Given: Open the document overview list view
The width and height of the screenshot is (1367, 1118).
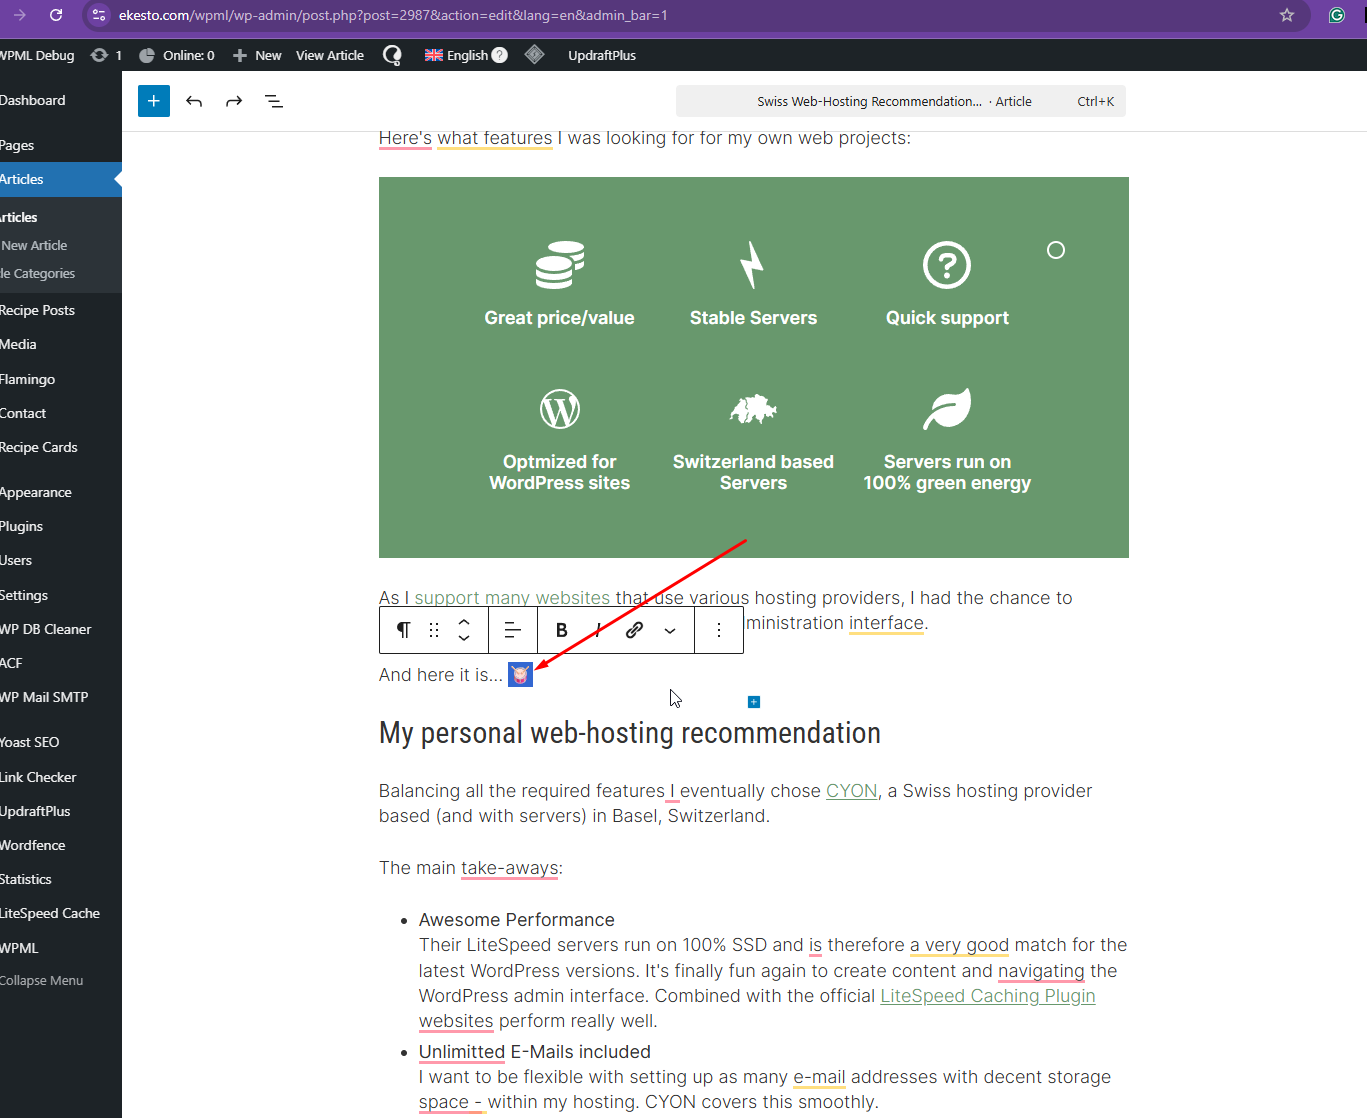Looking at the screenshot, I should (x=274, y=101).
